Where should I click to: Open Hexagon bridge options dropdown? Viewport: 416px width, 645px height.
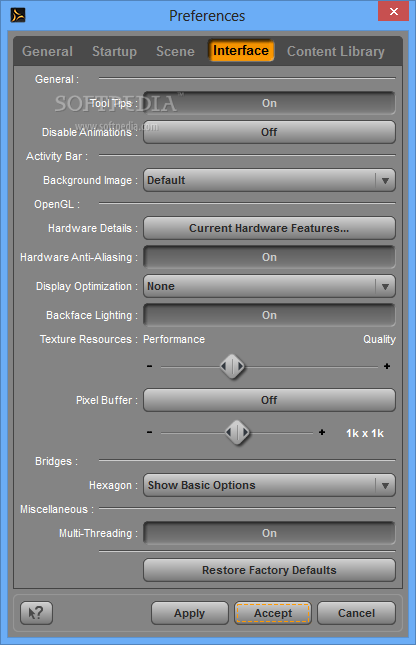click(269, 485)
